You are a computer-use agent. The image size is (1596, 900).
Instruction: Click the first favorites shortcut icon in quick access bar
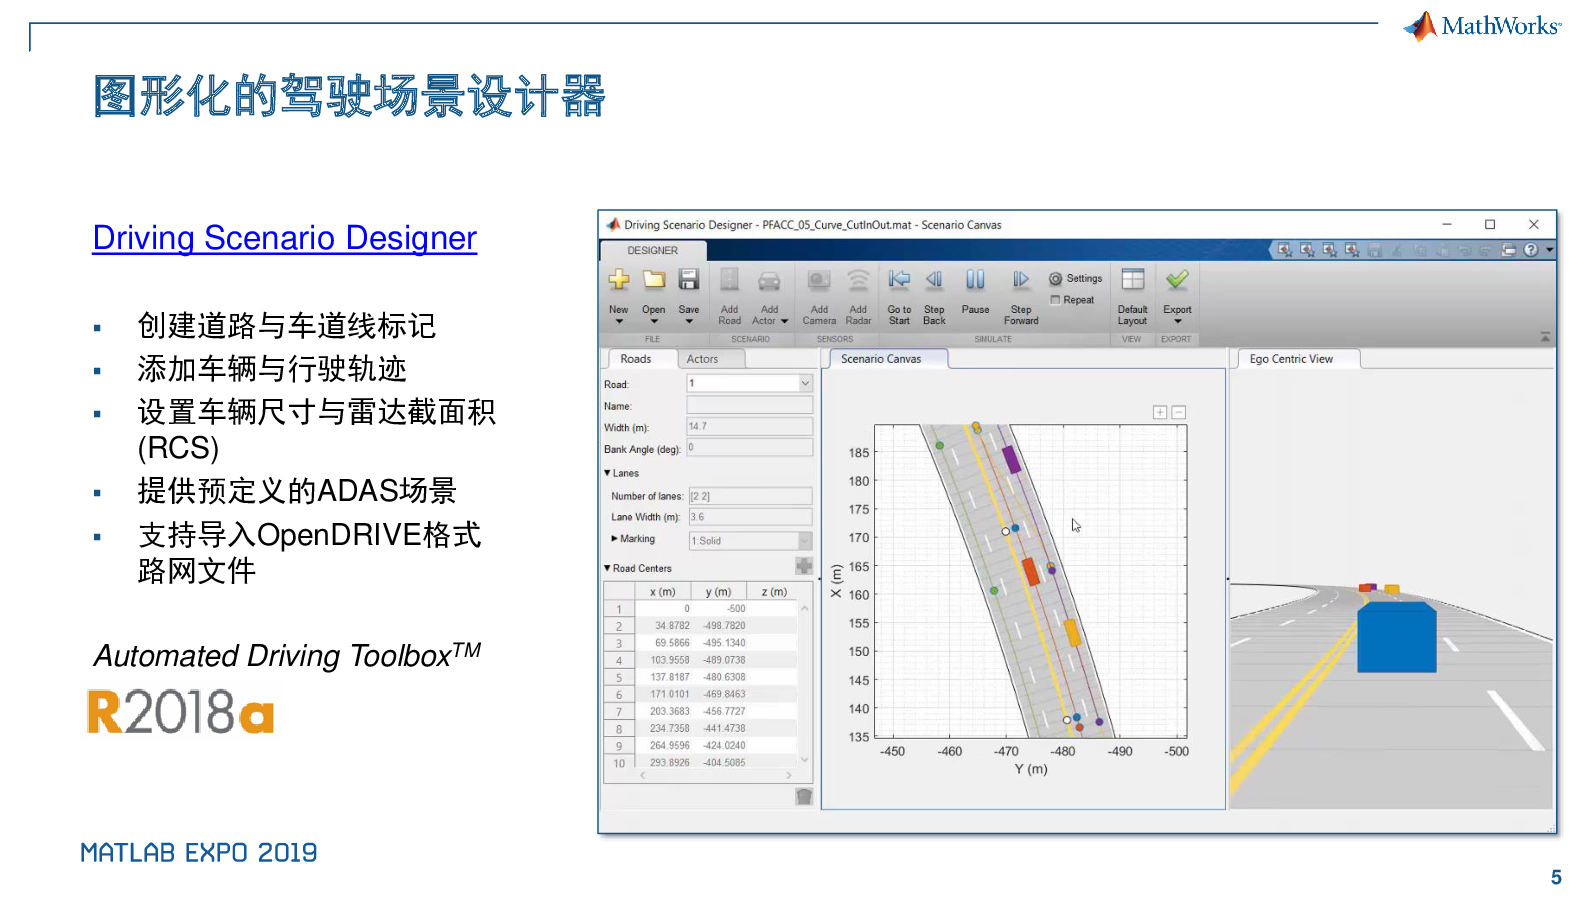click(1285, 250)
